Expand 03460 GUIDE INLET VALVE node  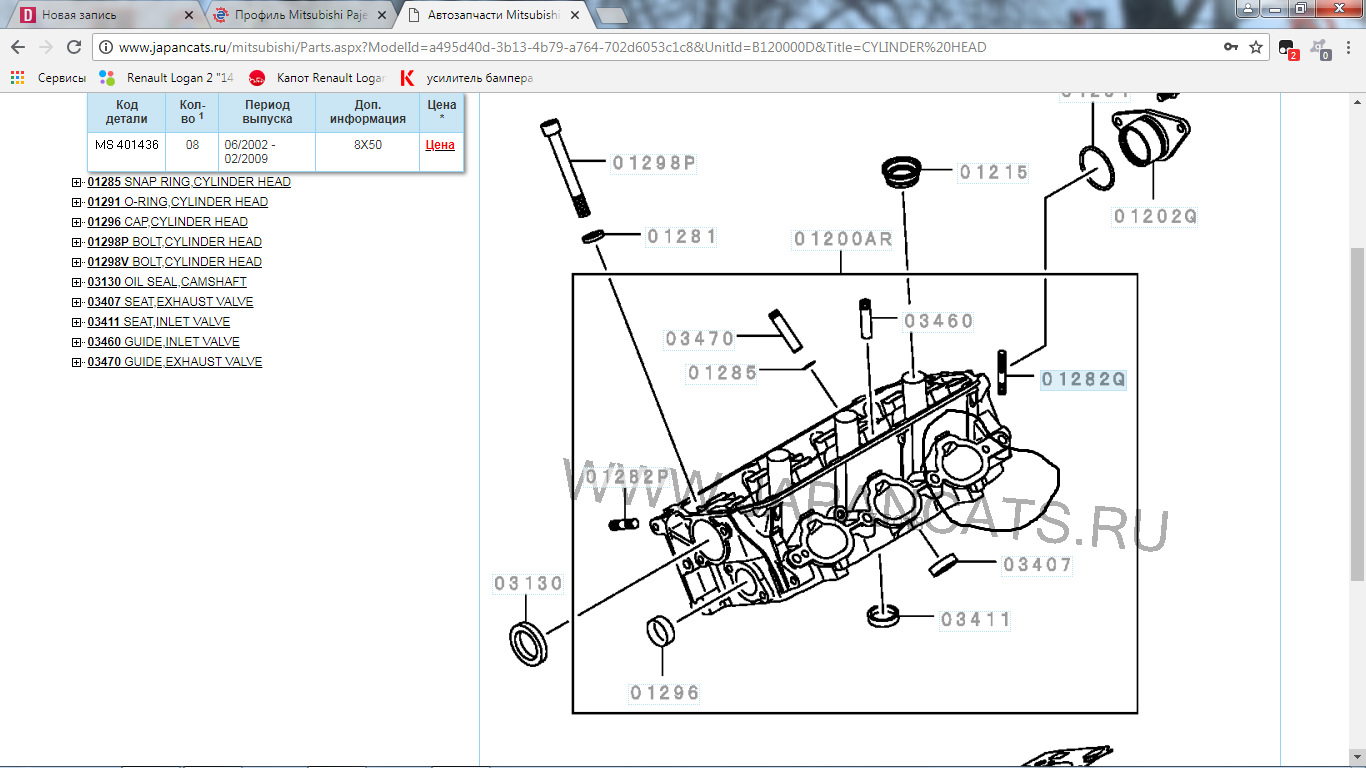click(x=77, y=342)
